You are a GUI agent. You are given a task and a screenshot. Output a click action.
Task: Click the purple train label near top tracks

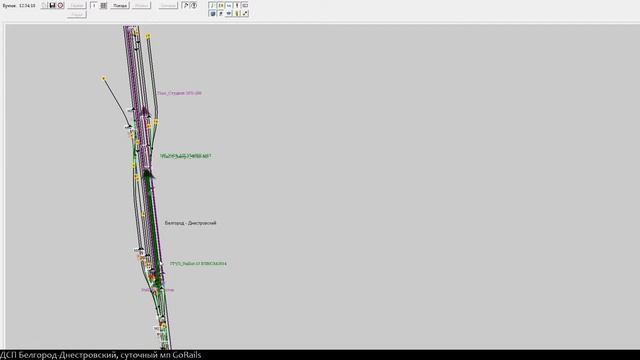click(180, 93)
